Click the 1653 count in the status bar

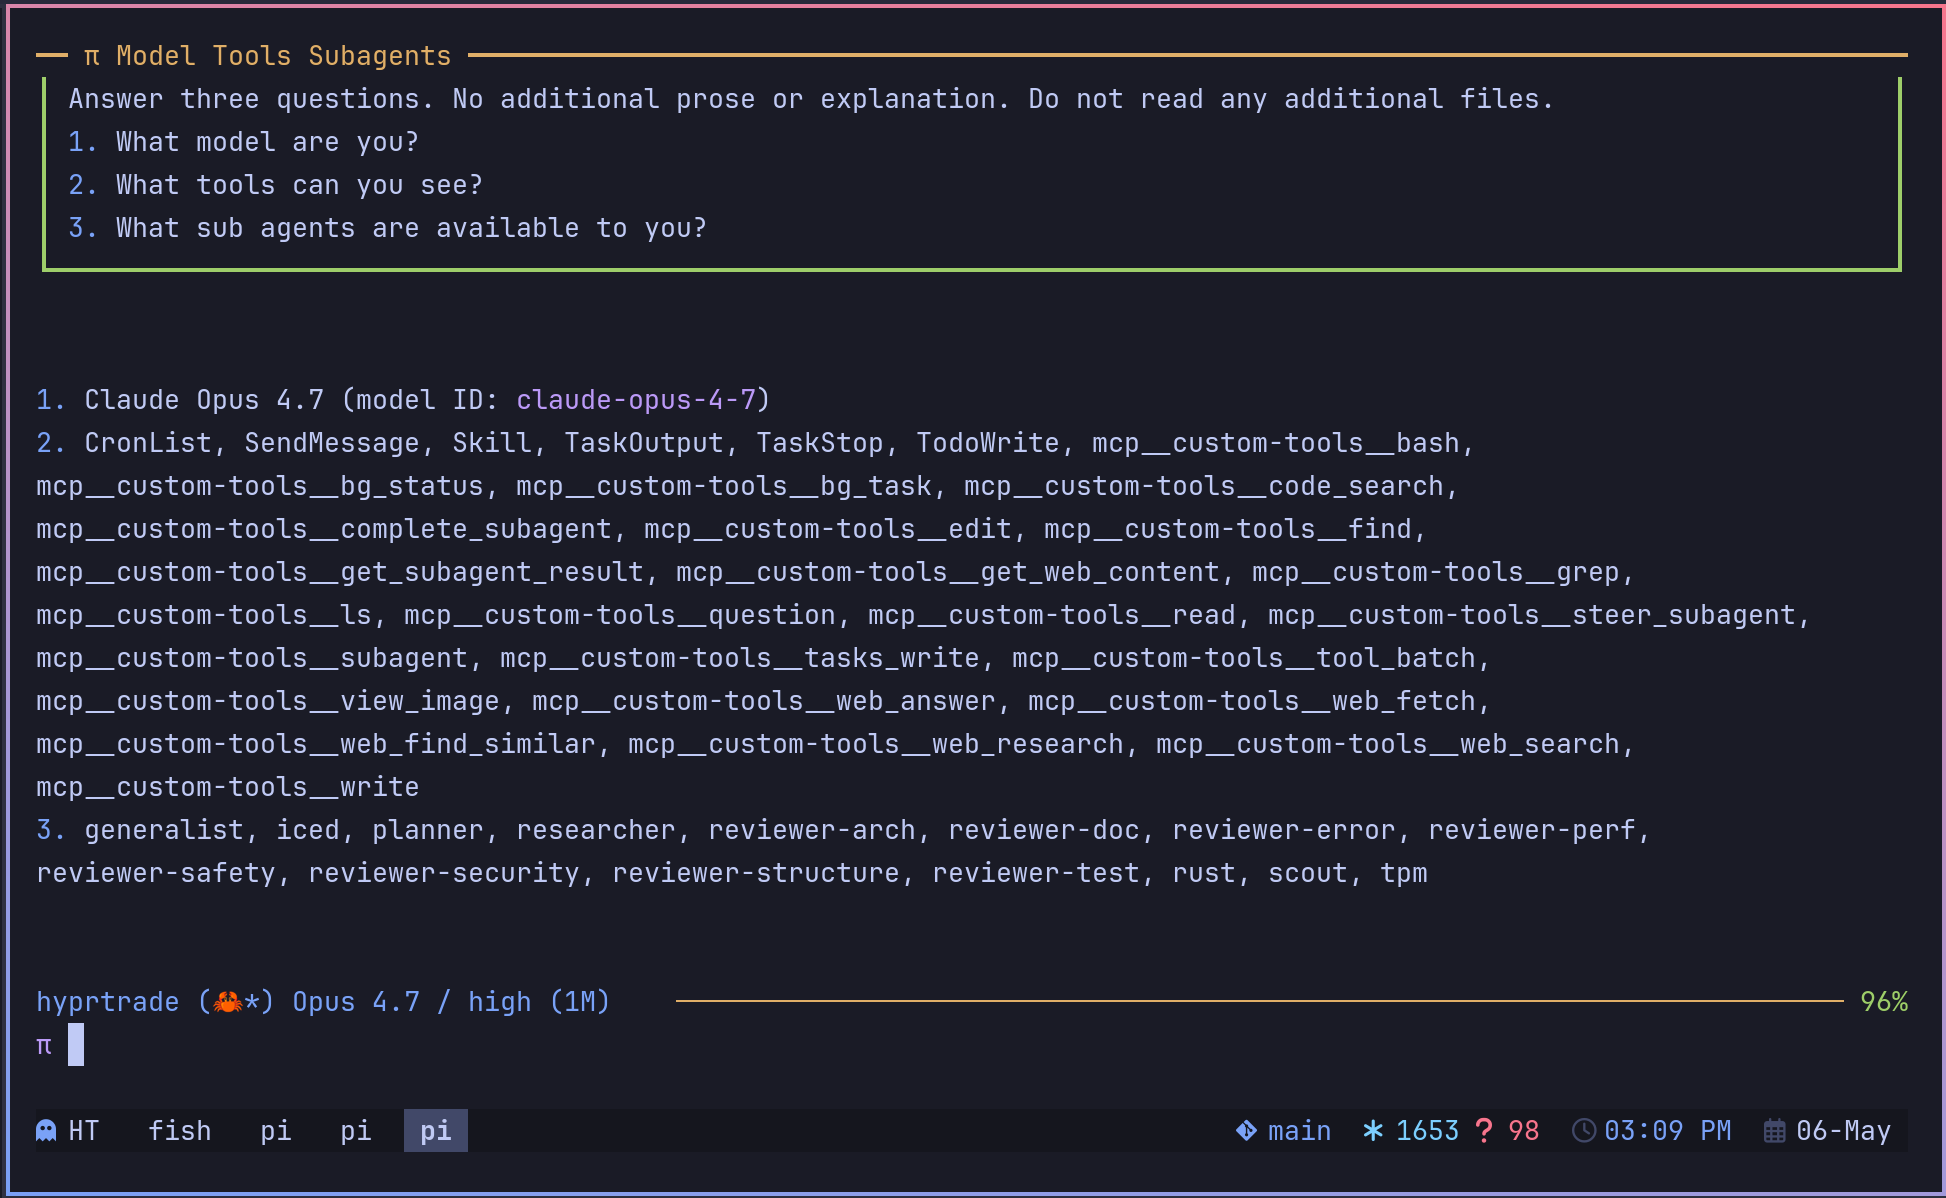[x=1428, y=1131]
